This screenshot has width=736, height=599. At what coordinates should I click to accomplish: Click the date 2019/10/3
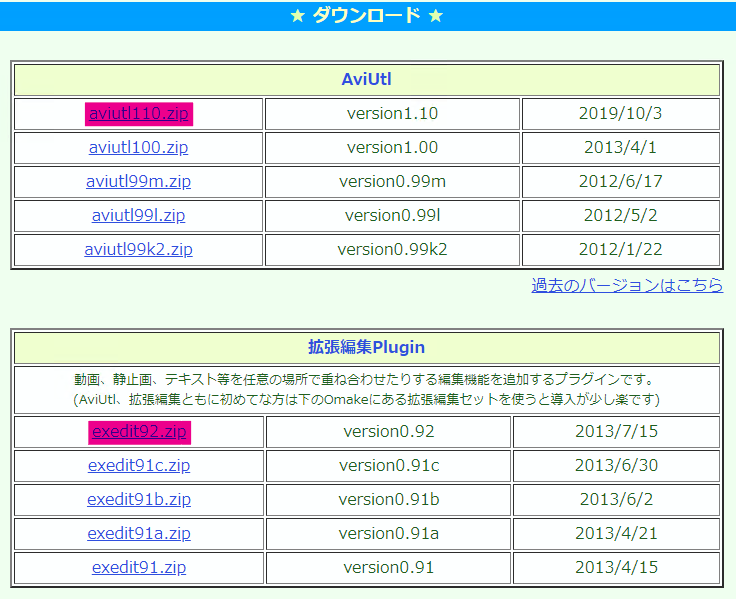tap(621, 114)
